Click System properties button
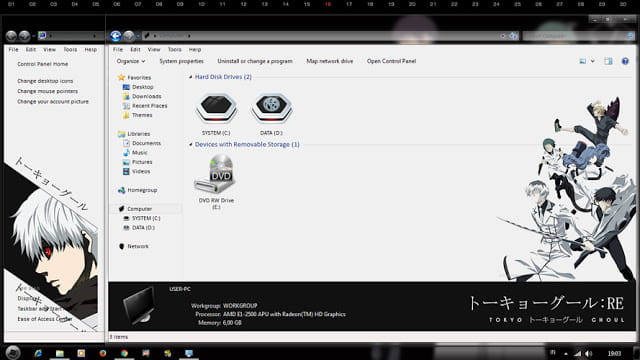 pyautogui.click(x=182, y=61)
